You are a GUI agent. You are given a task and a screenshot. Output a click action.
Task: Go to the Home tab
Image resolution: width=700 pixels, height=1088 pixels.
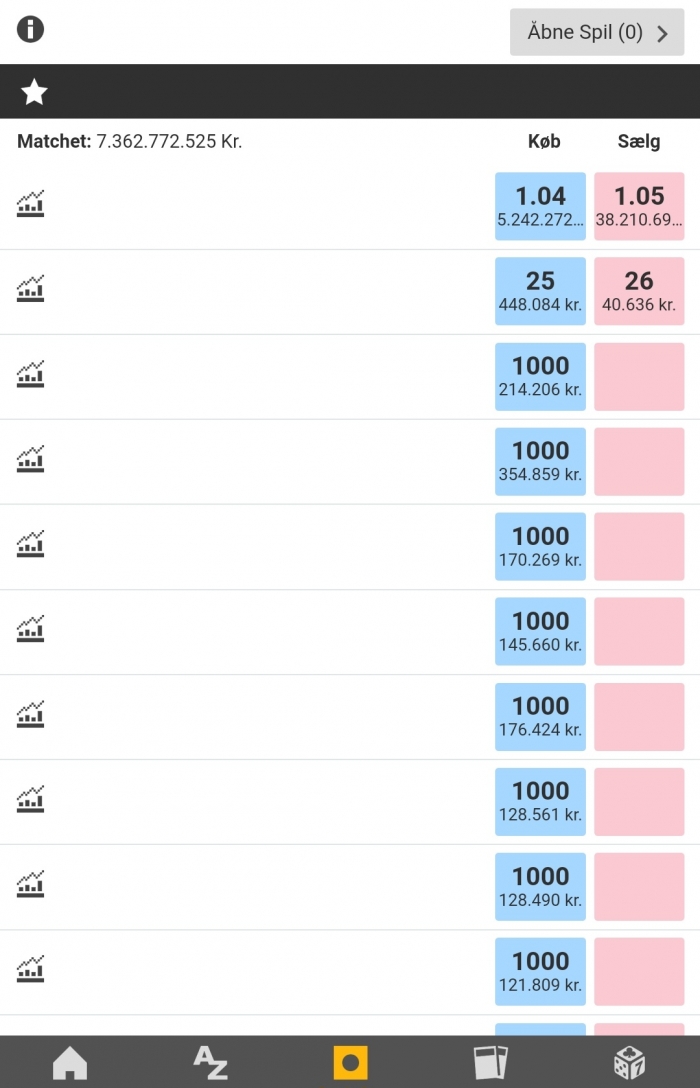coord(70,1062)
